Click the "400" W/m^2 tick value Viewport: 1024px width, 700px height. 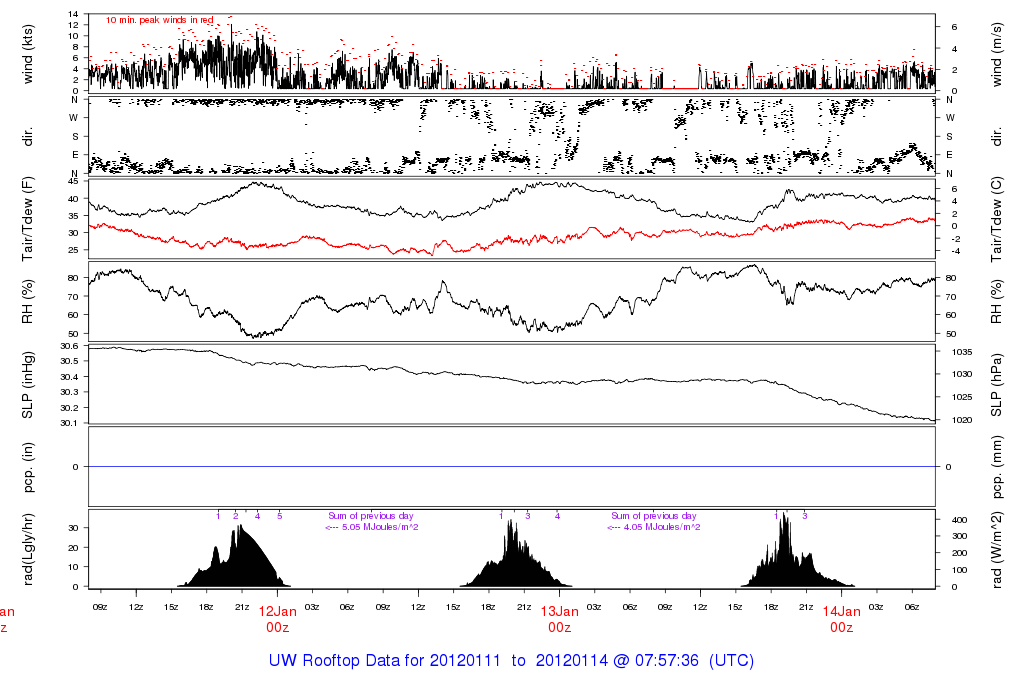coord(959,520)
